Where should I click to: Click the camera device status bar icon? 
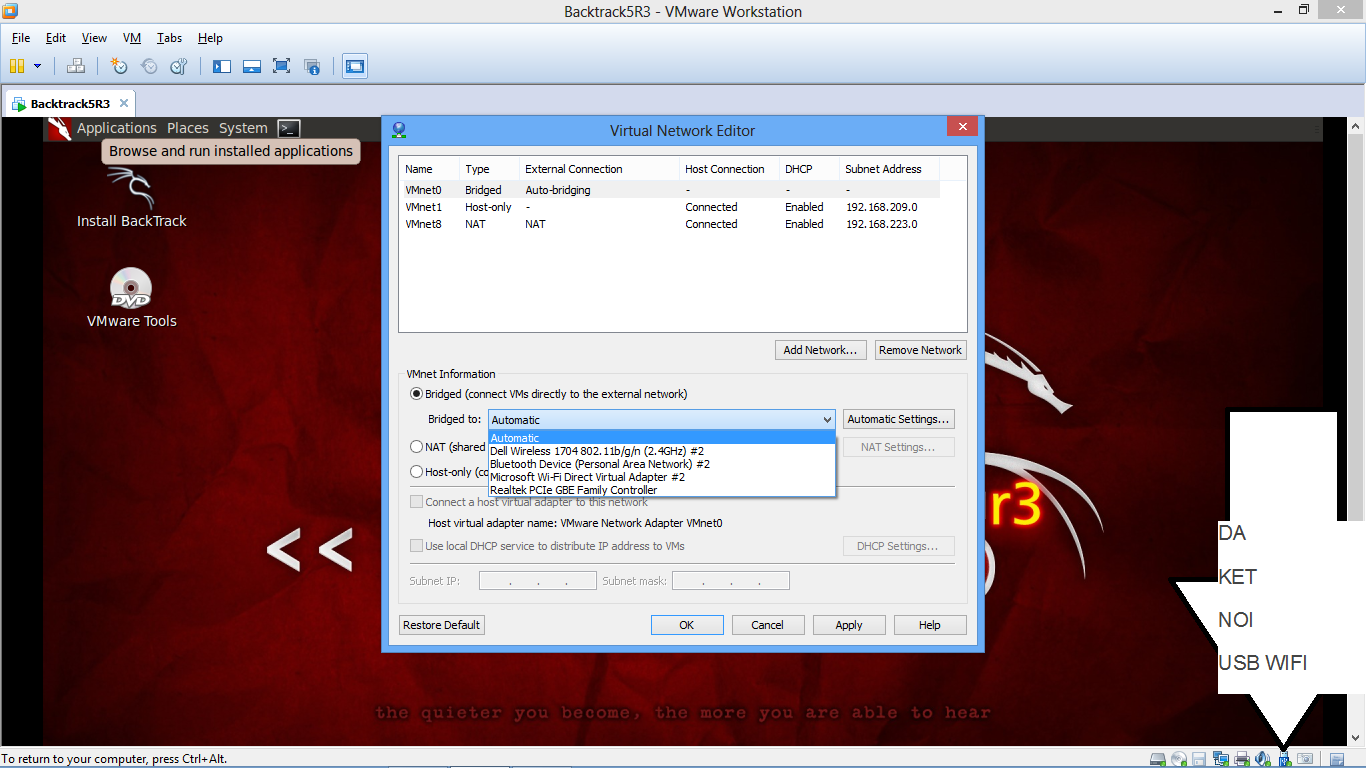1305,759
